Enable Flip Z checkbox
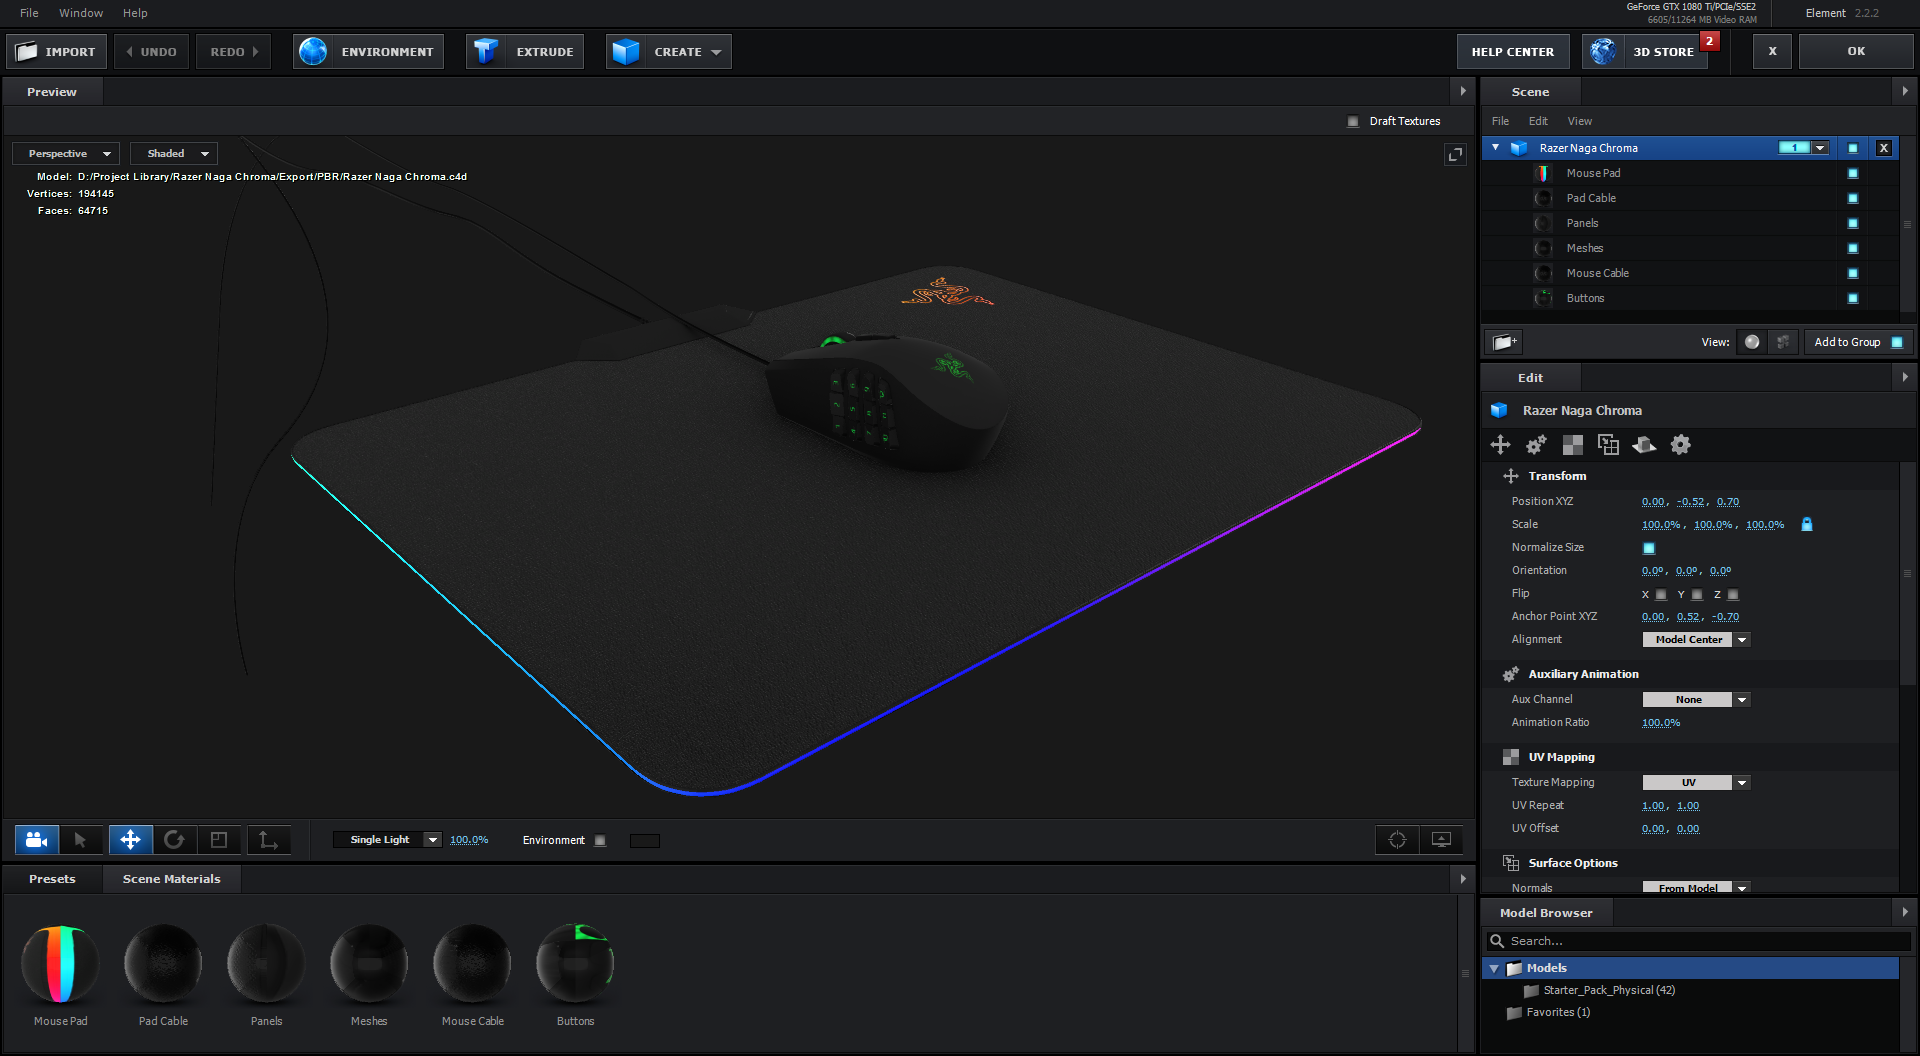The width and height of the screenshot is (1920, 1056). pyautogui.click(x=1733, y=595)
